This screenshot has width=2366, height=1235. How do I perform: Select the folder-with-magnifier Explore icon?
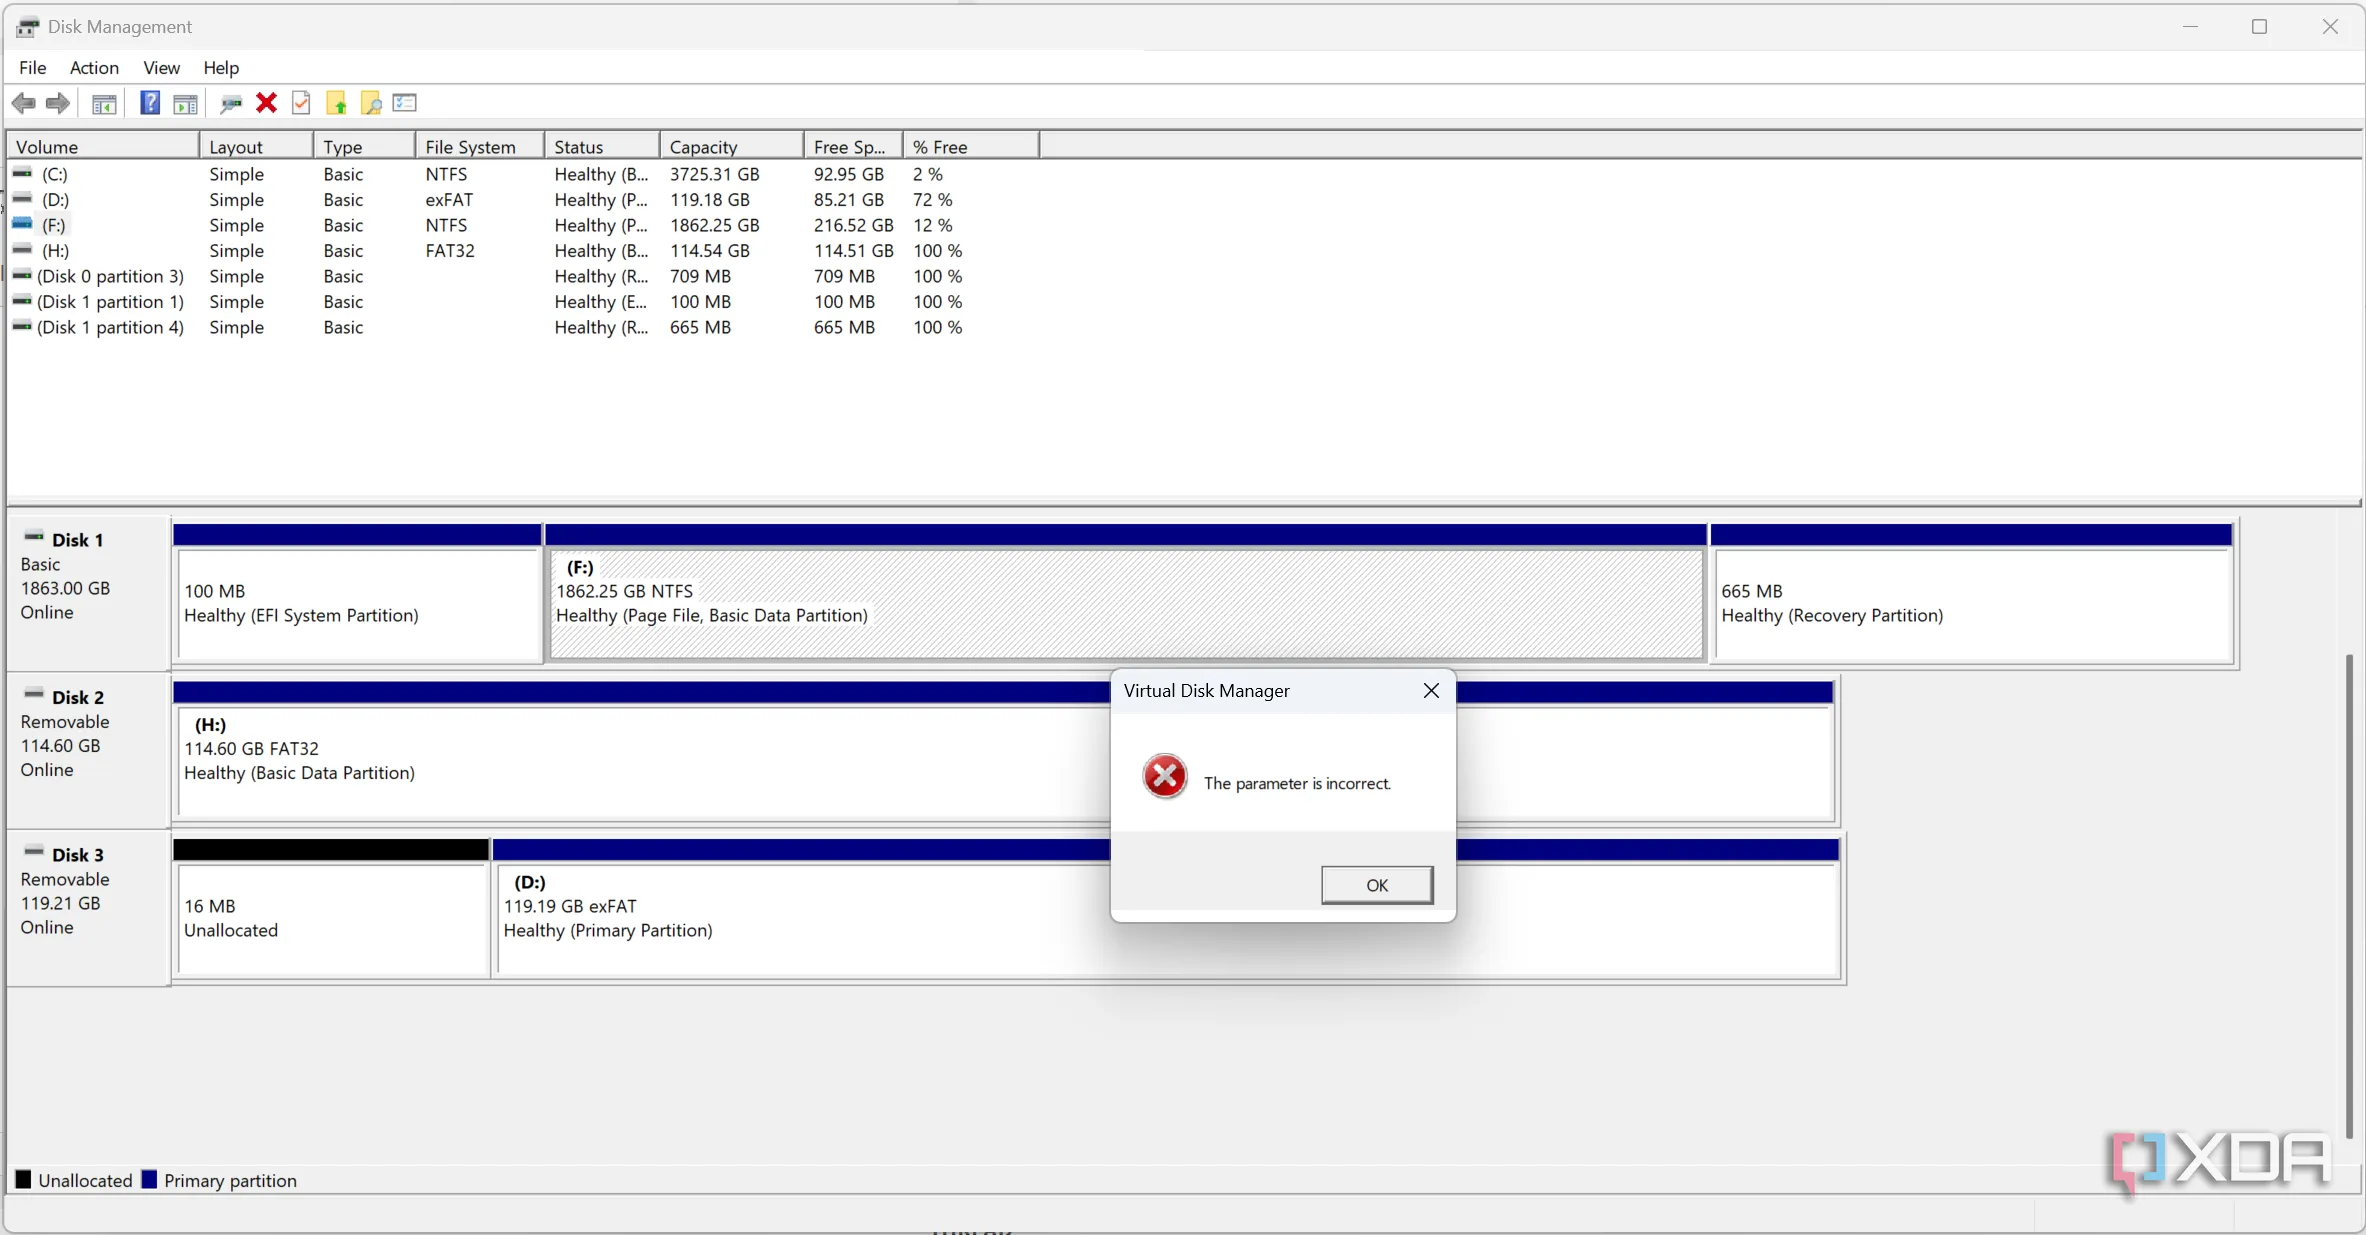(x=370, y=103)
